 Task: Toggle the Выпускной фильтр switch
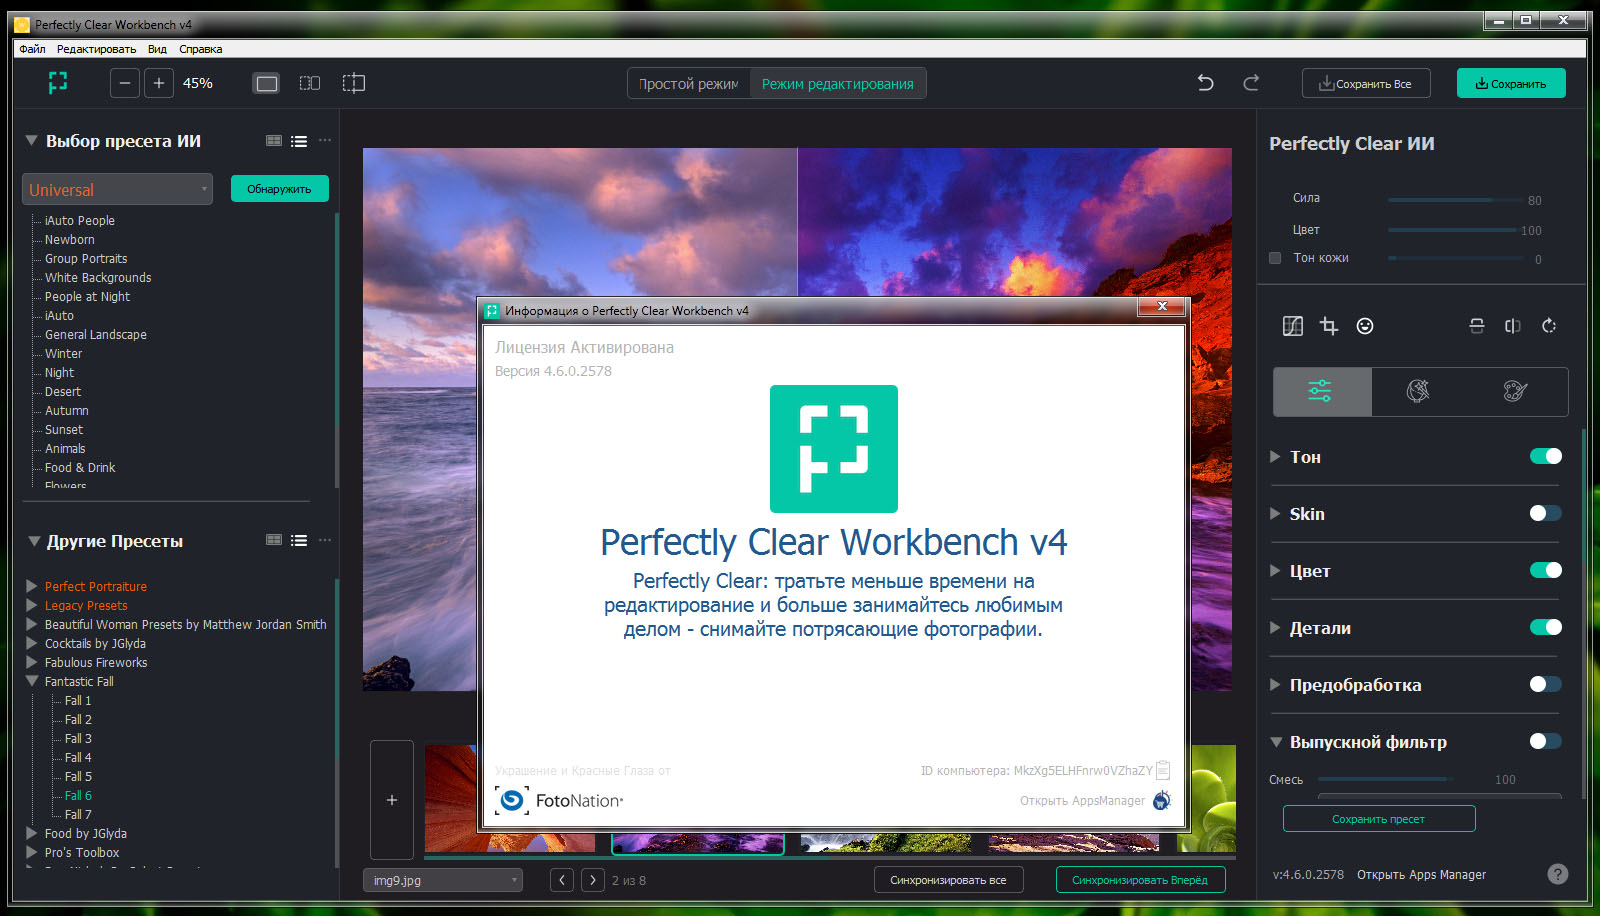(1546, 741)
